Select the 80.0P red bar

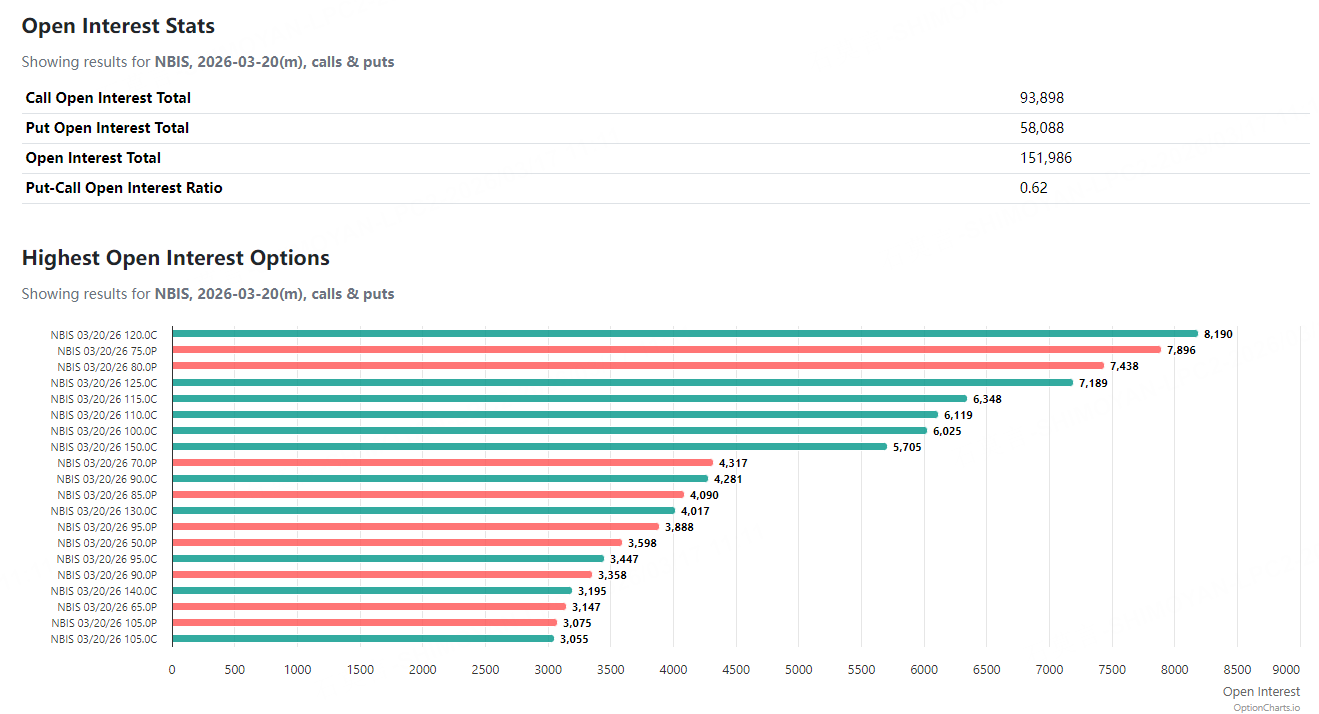638,366
